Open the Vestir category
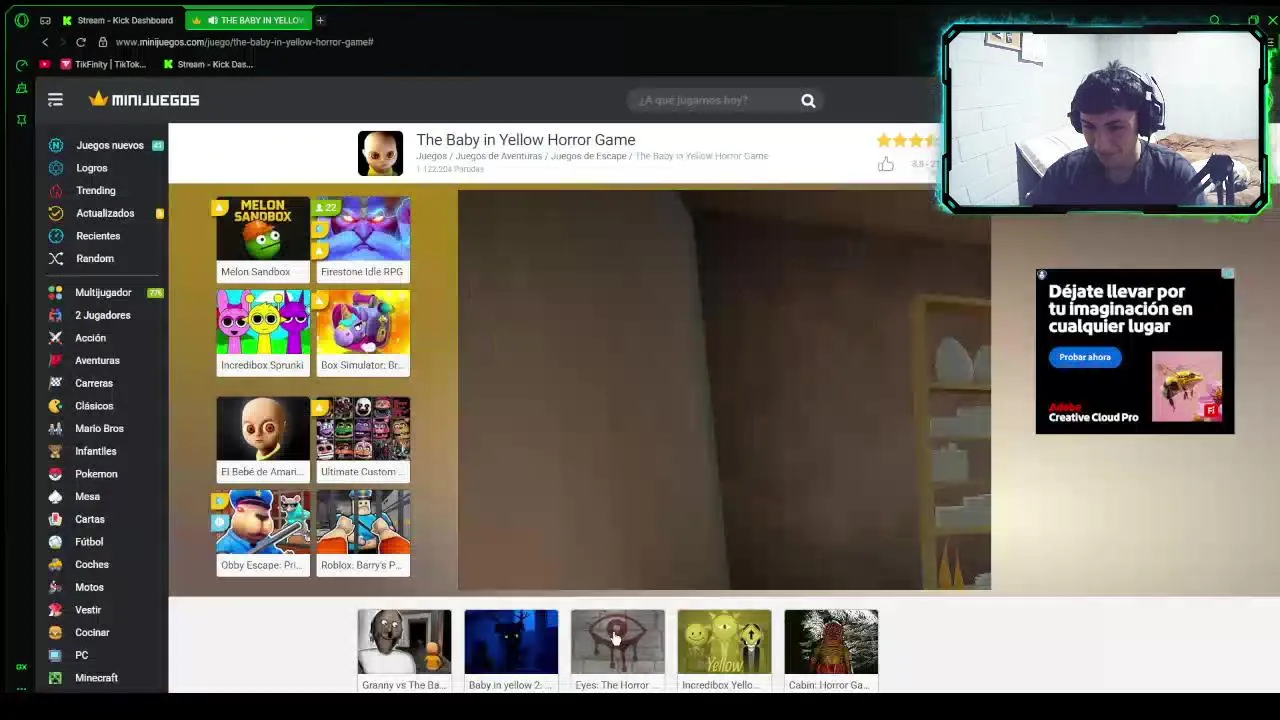1280x720 pixels. [87, 610]
